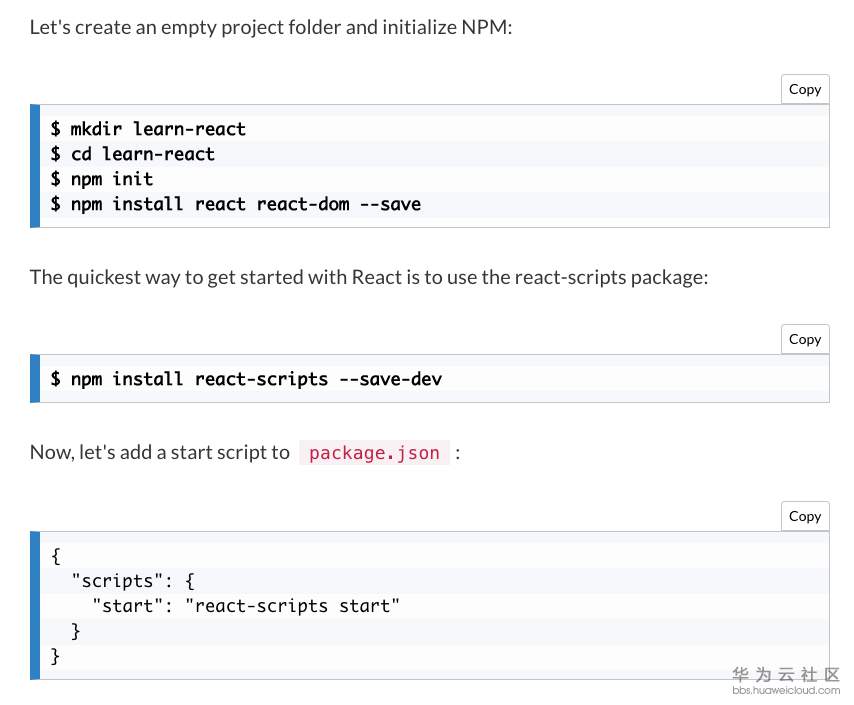This screenshot has height=705, width=854.
Task: Click the "scripts" key in the JSON
Action: click(x=109, y=580)
